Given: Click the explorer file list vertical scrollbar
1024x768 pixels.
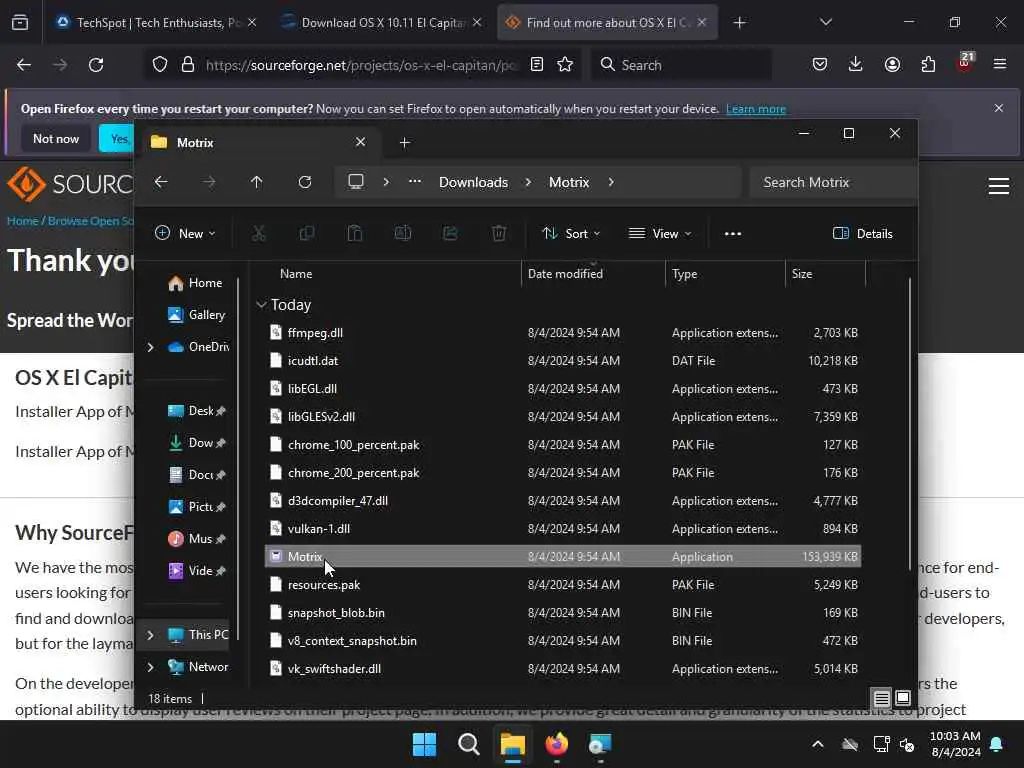Looking at the screenshot, I should click(x=909, y=424).
